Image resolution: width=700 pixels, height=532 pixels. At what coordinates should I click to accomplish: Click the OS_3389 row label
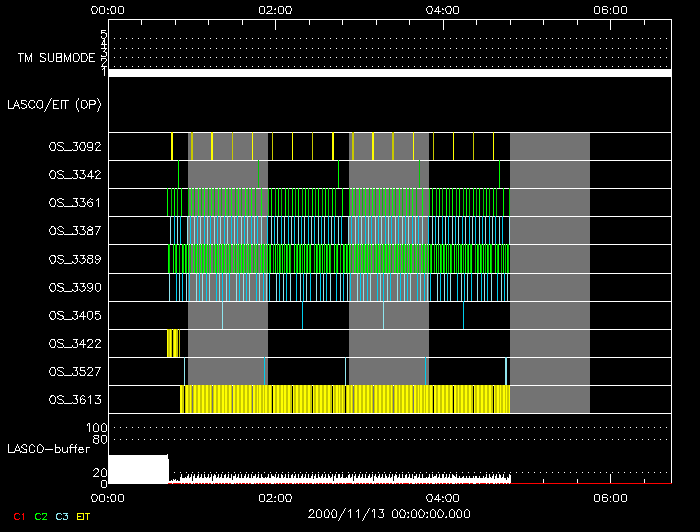tap(74, 259)
